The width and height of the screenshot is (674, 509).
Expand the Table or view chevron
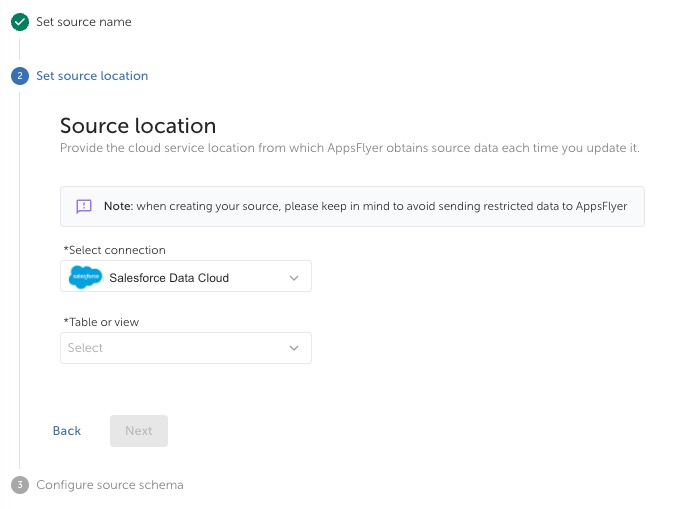(x=294, y=348)
